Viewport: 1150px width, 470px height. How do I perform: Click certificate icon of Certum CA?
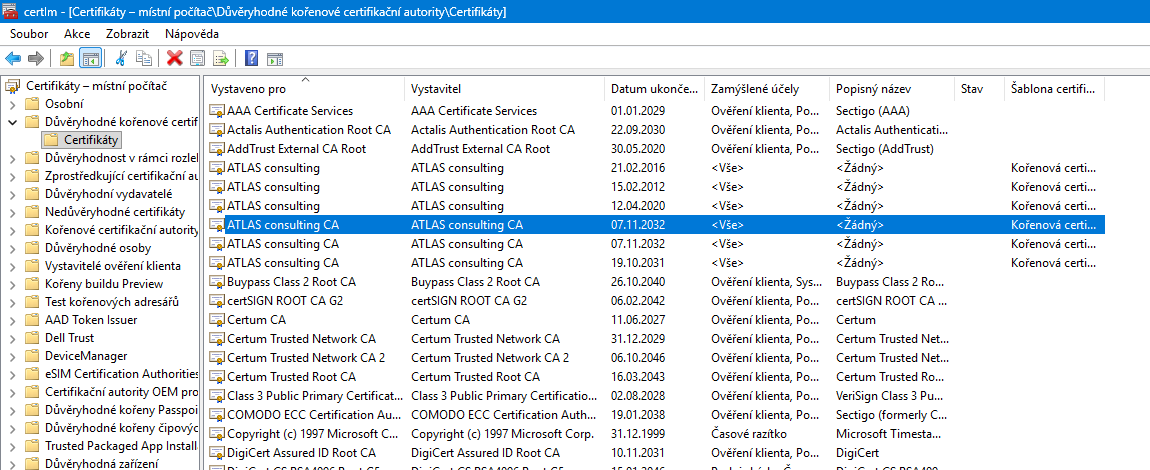216,320
